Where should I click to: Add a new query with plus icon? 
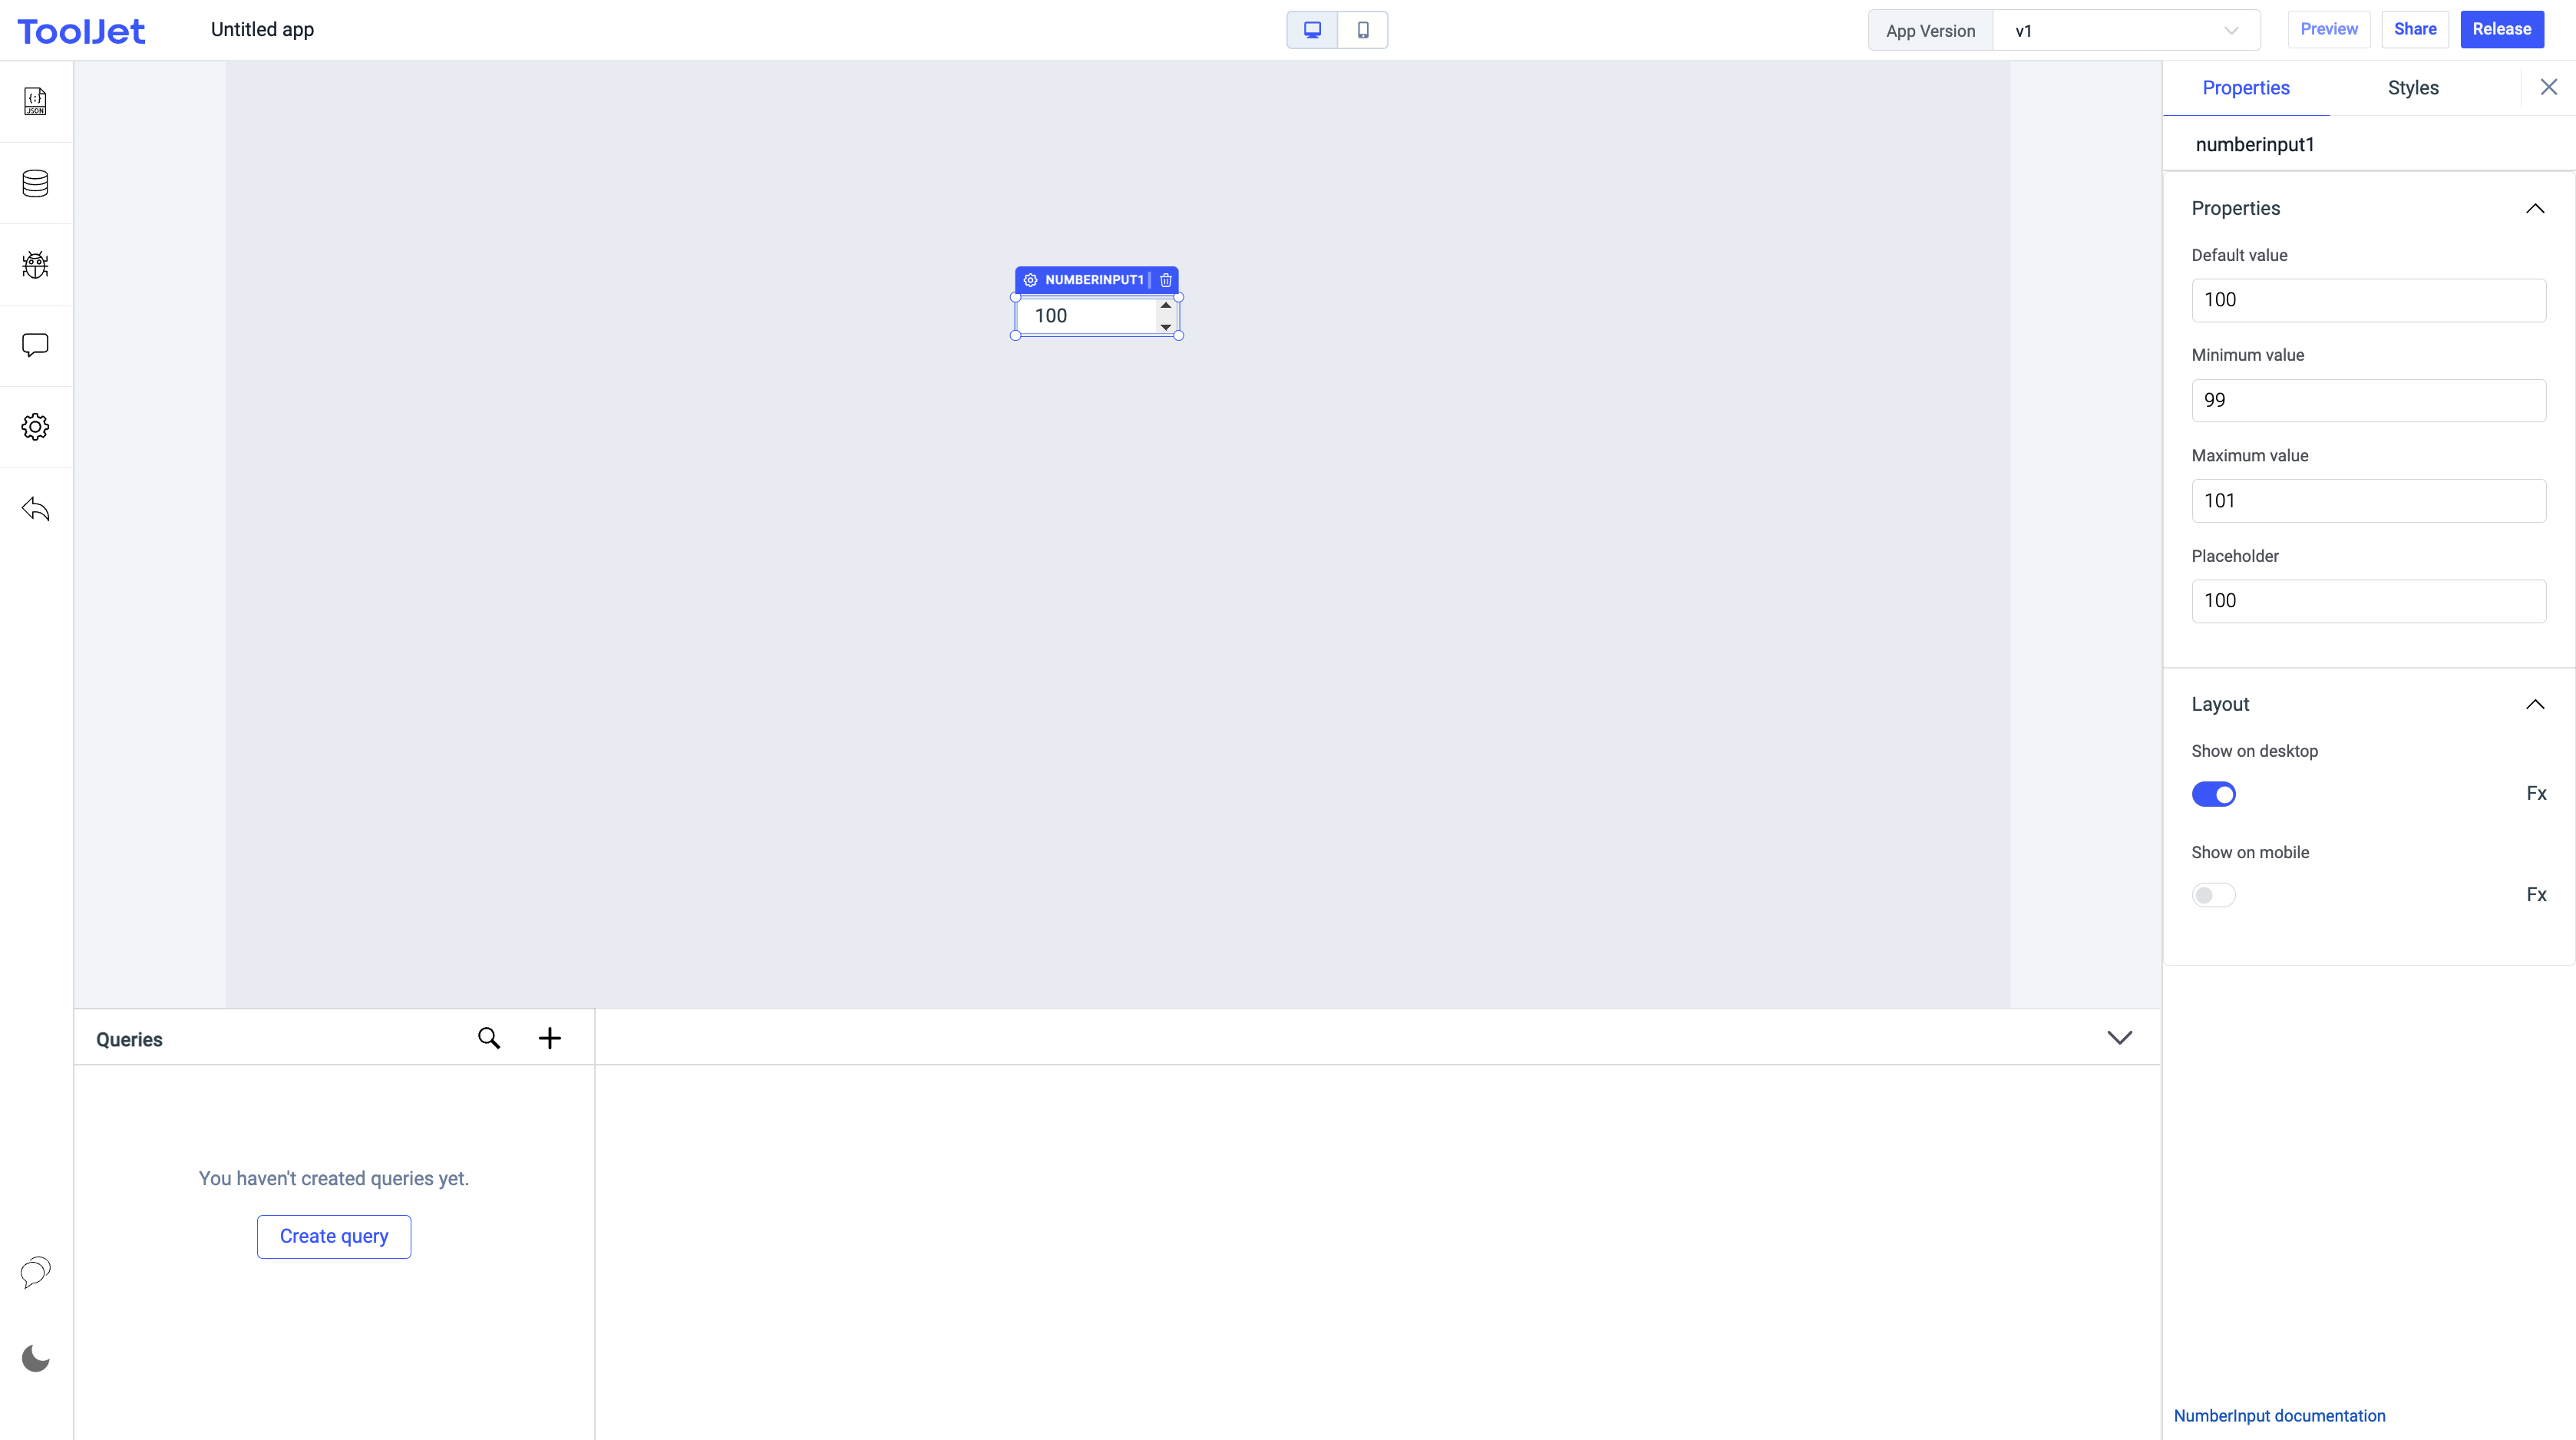pos(550,1038)
